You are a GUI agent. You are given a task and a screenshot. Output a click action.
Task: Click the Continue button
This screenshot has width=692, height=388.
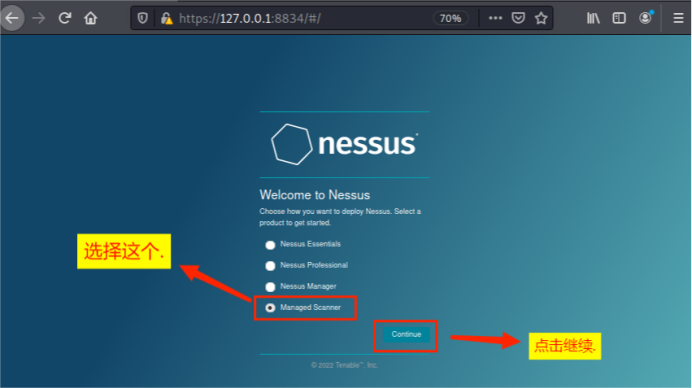(406, 335)
